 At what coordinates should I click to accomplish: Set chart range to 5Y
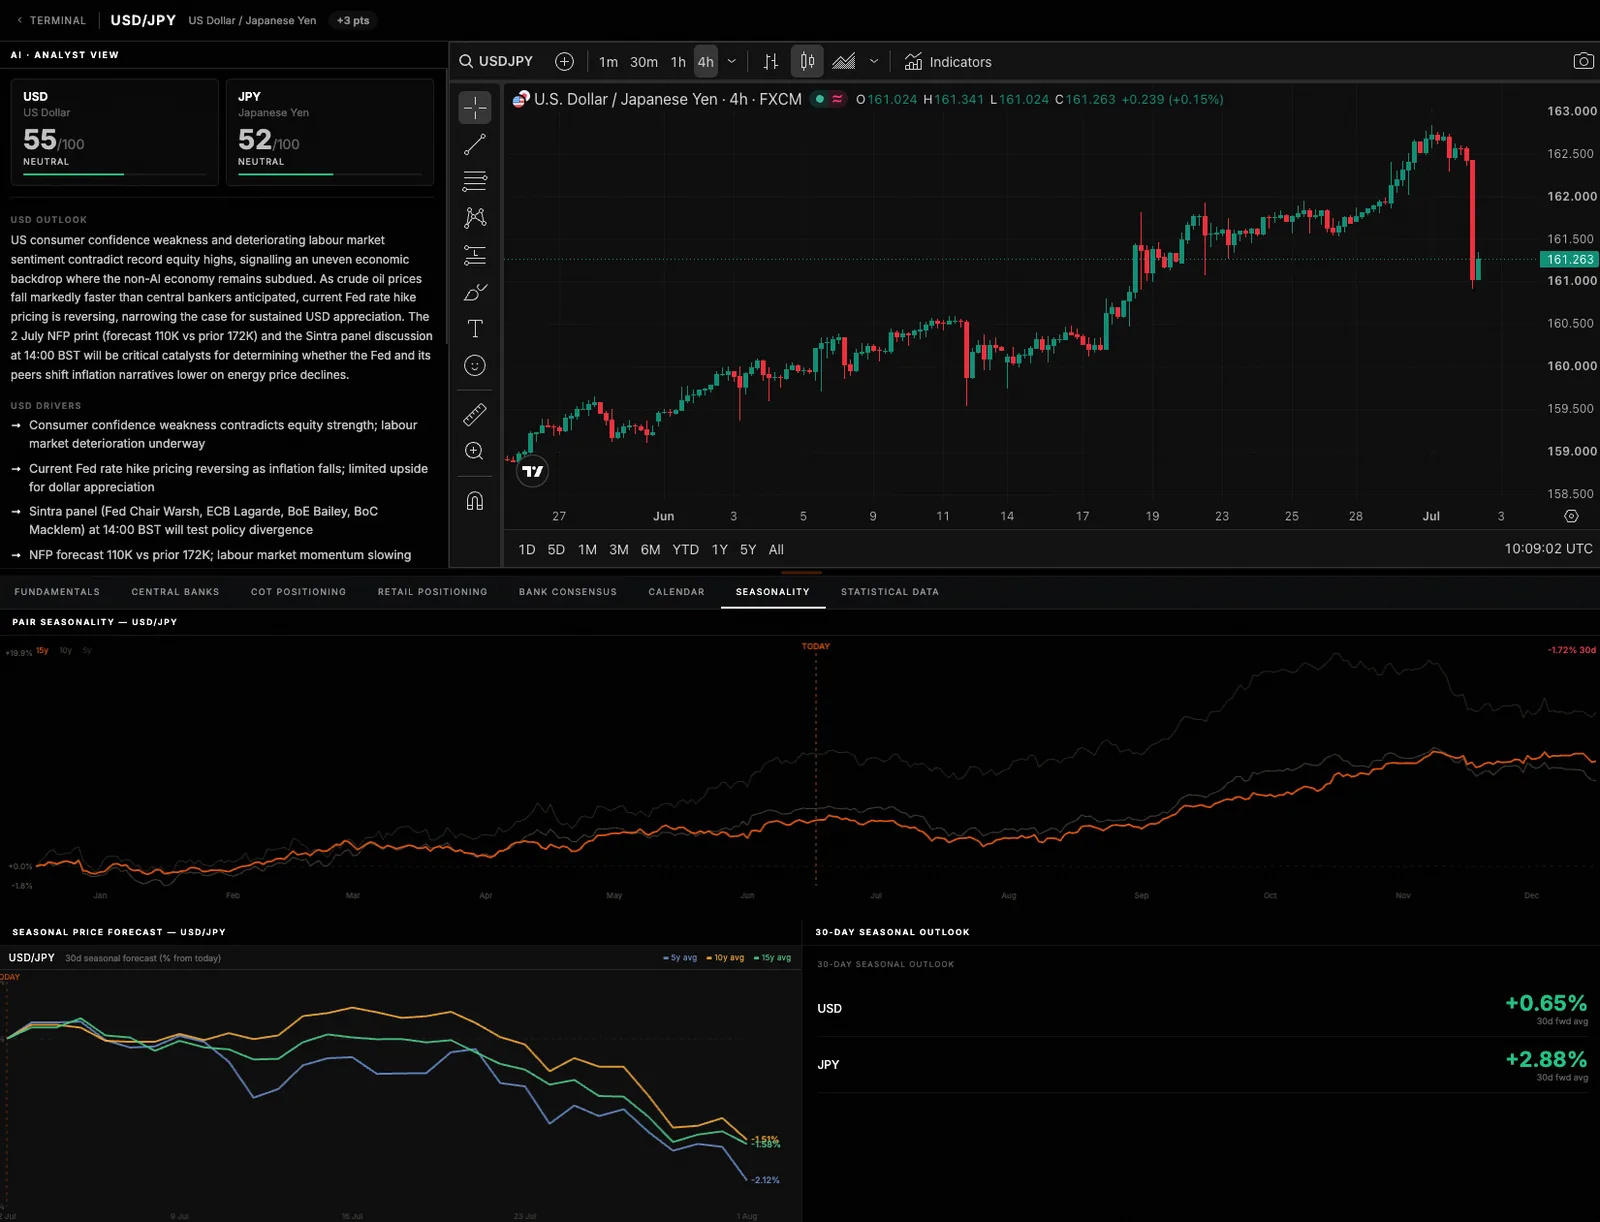748,550
